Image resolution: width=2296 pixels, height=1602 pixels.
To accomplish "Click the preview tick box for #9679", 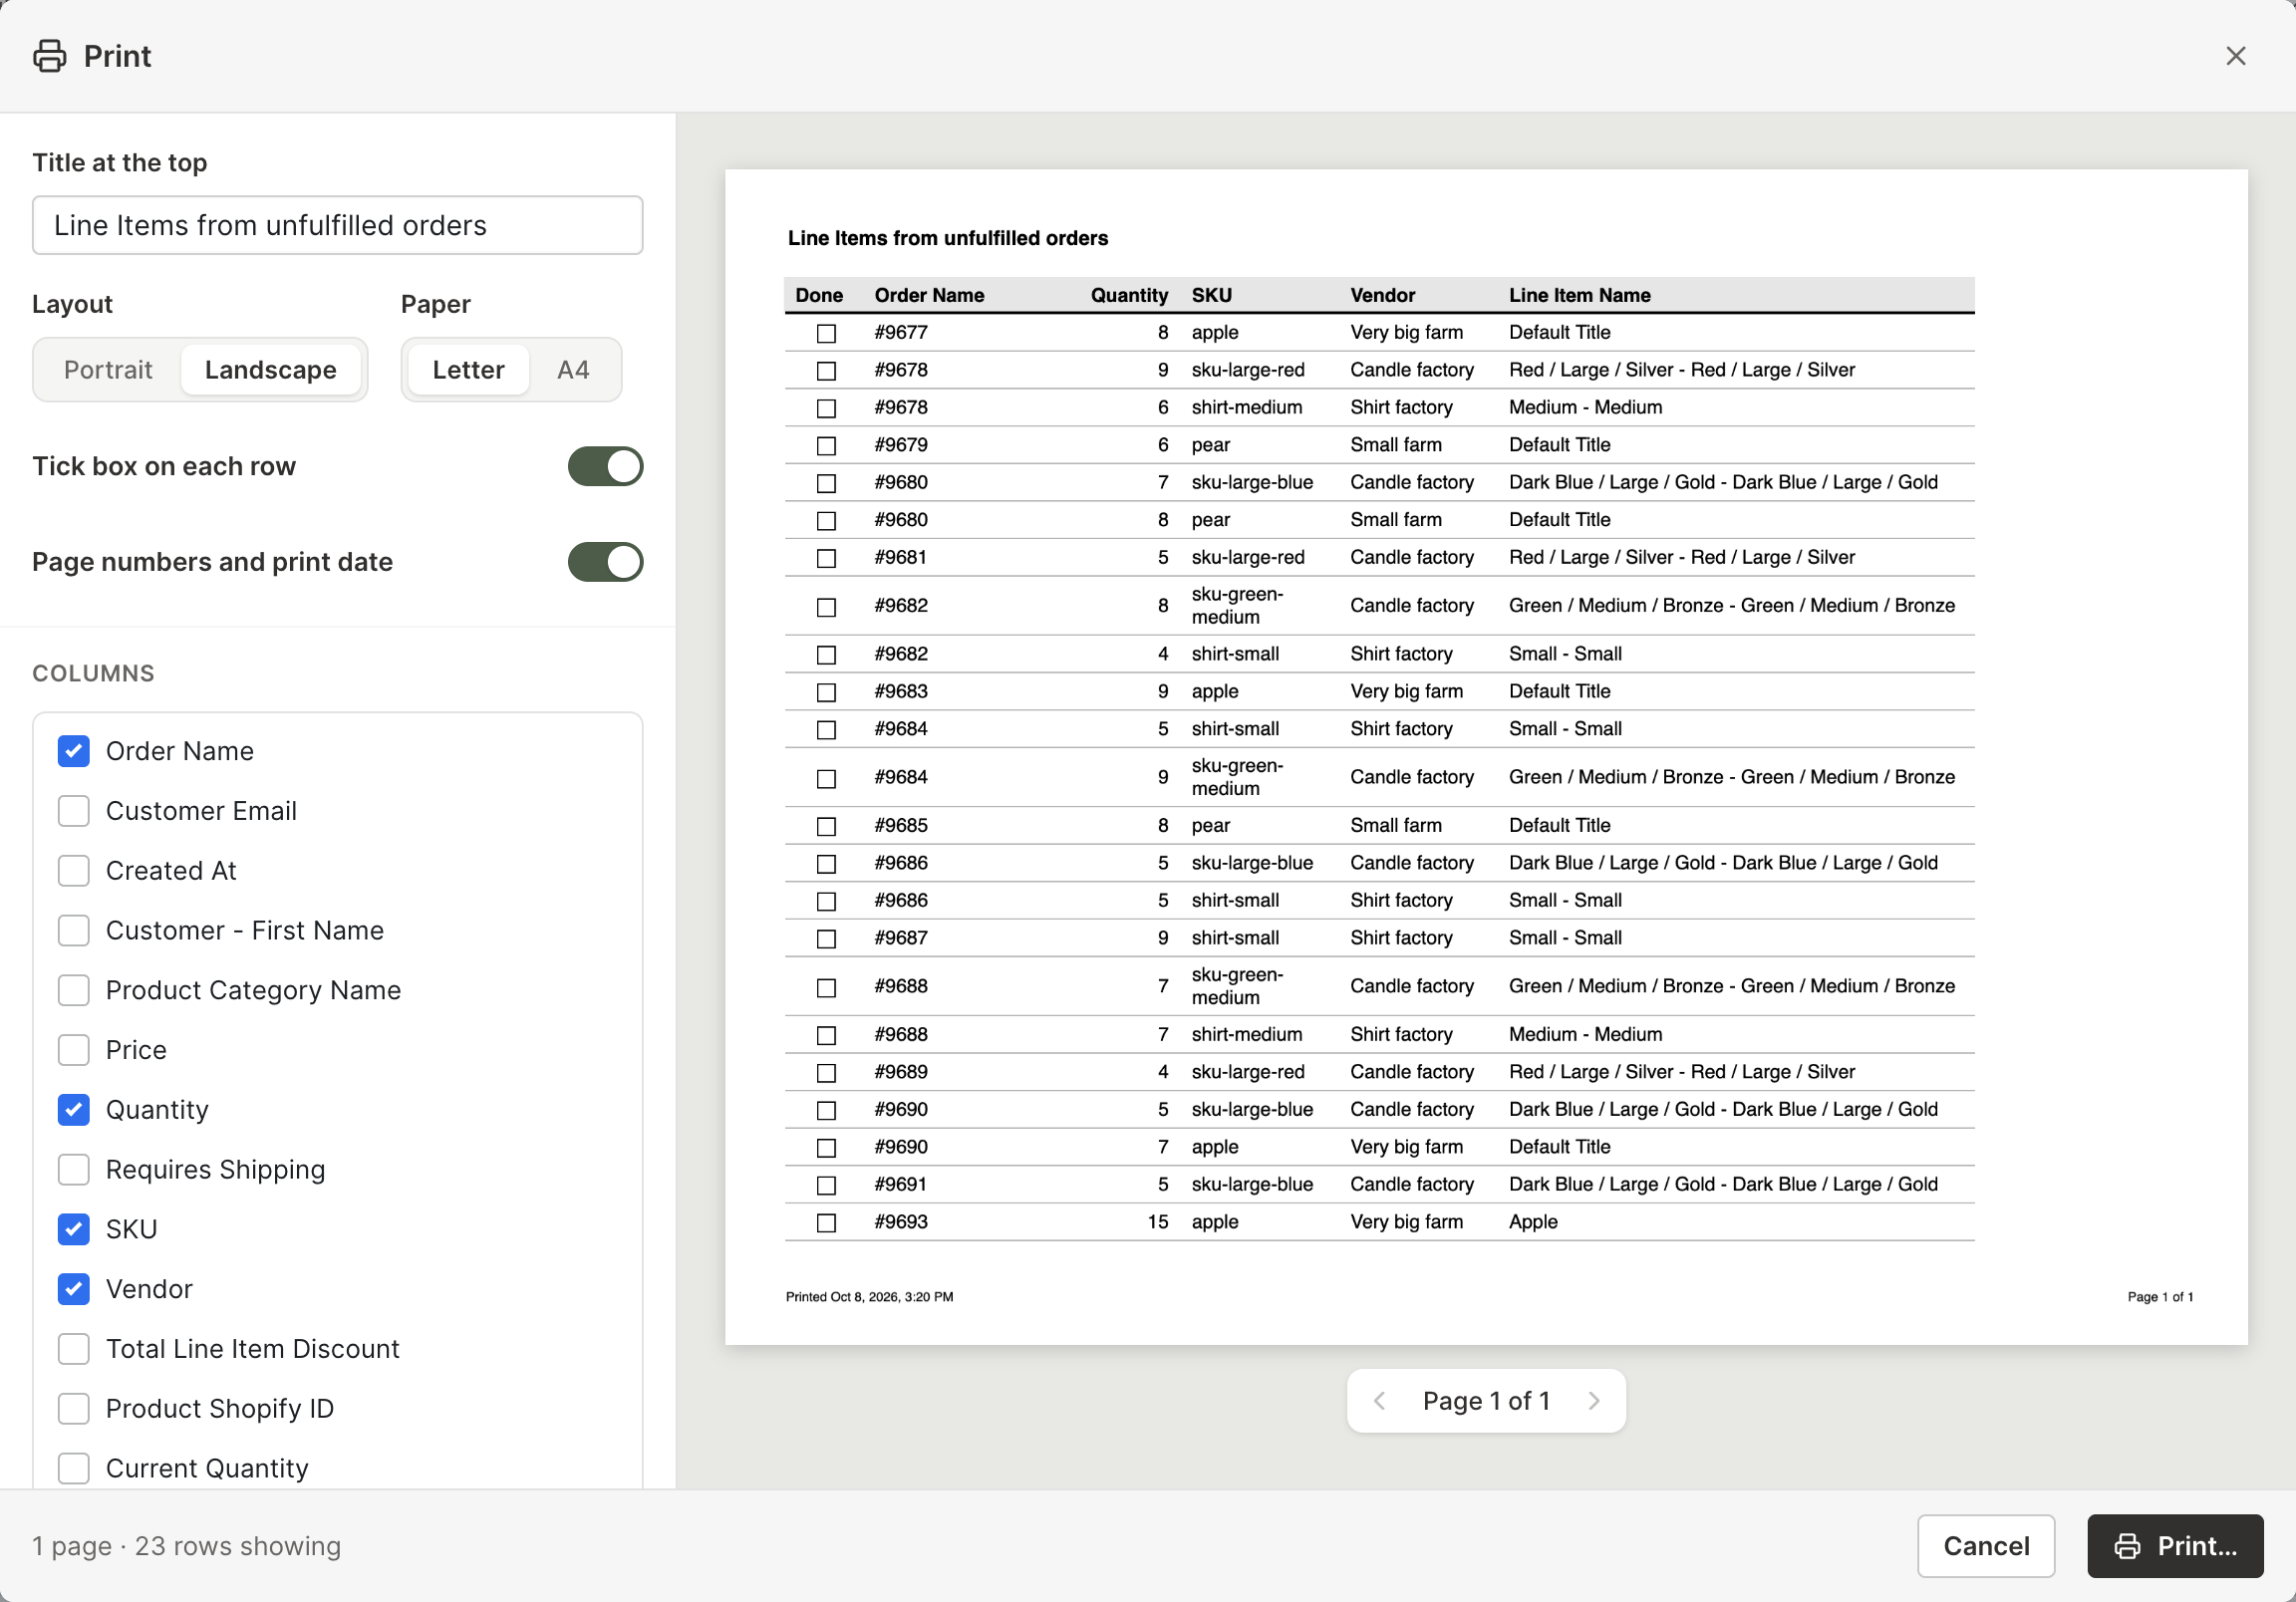I will point(826,445).
